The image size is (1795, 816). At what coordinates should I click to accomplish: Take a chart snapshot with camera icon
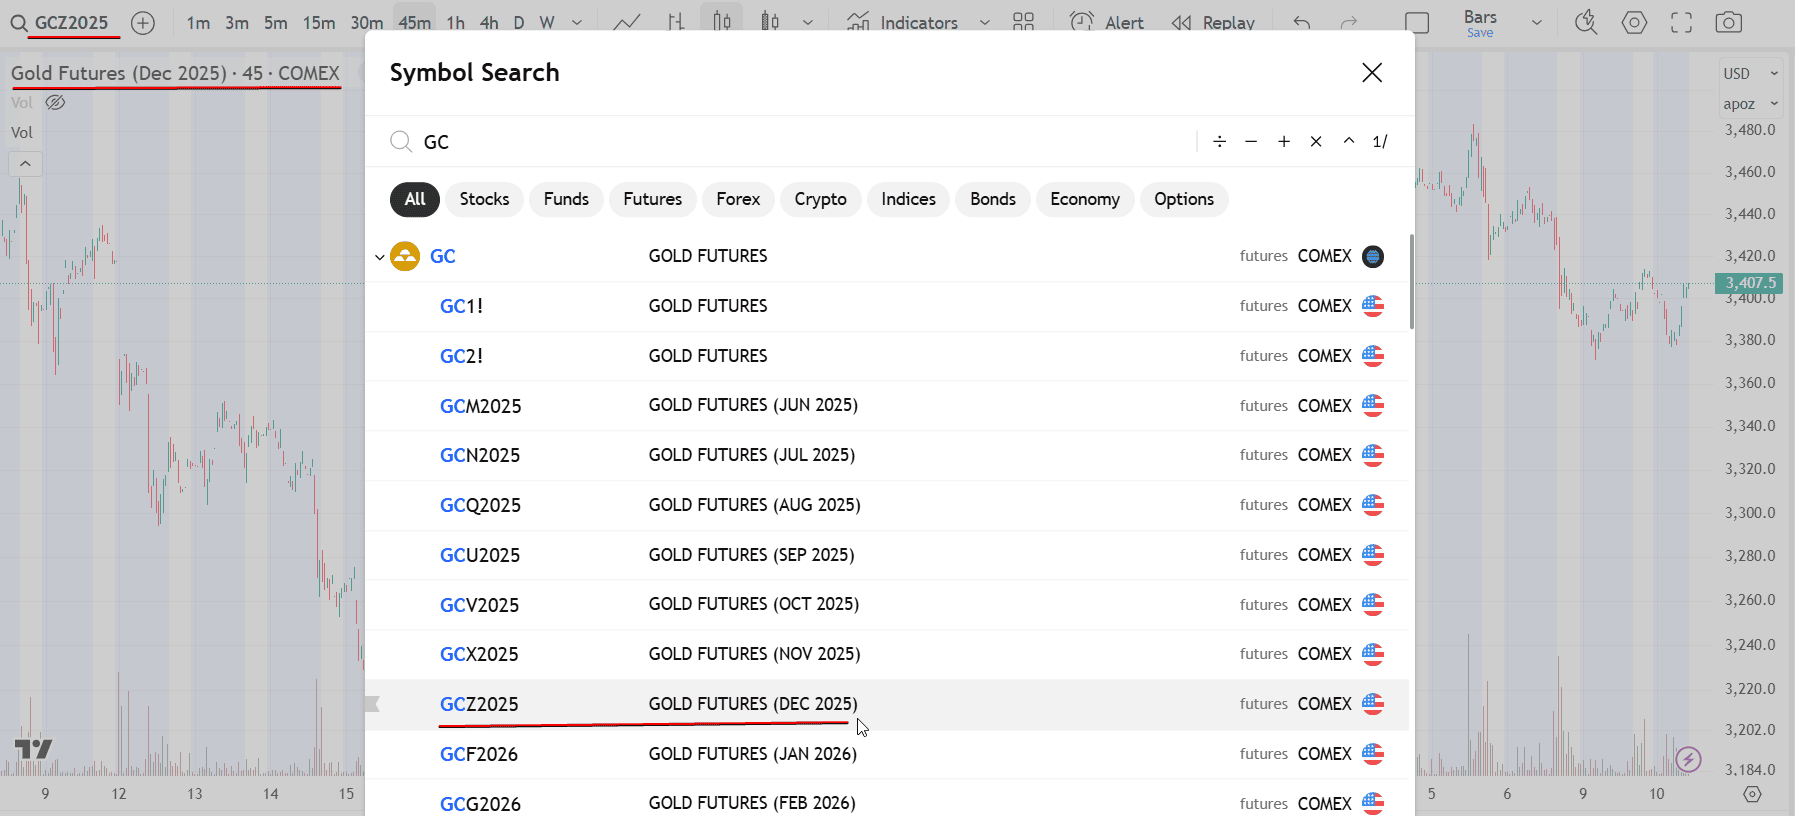(x=1729, y=22)
